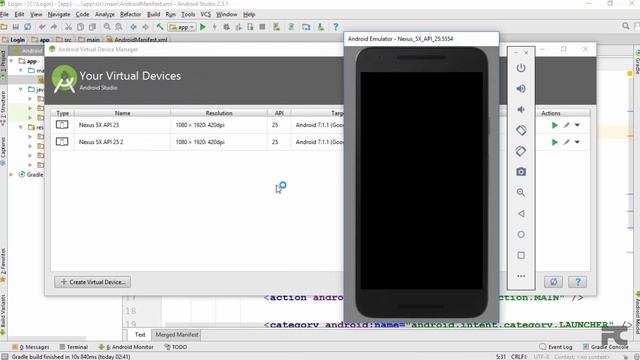Open the VCS menu

(205, 14)
